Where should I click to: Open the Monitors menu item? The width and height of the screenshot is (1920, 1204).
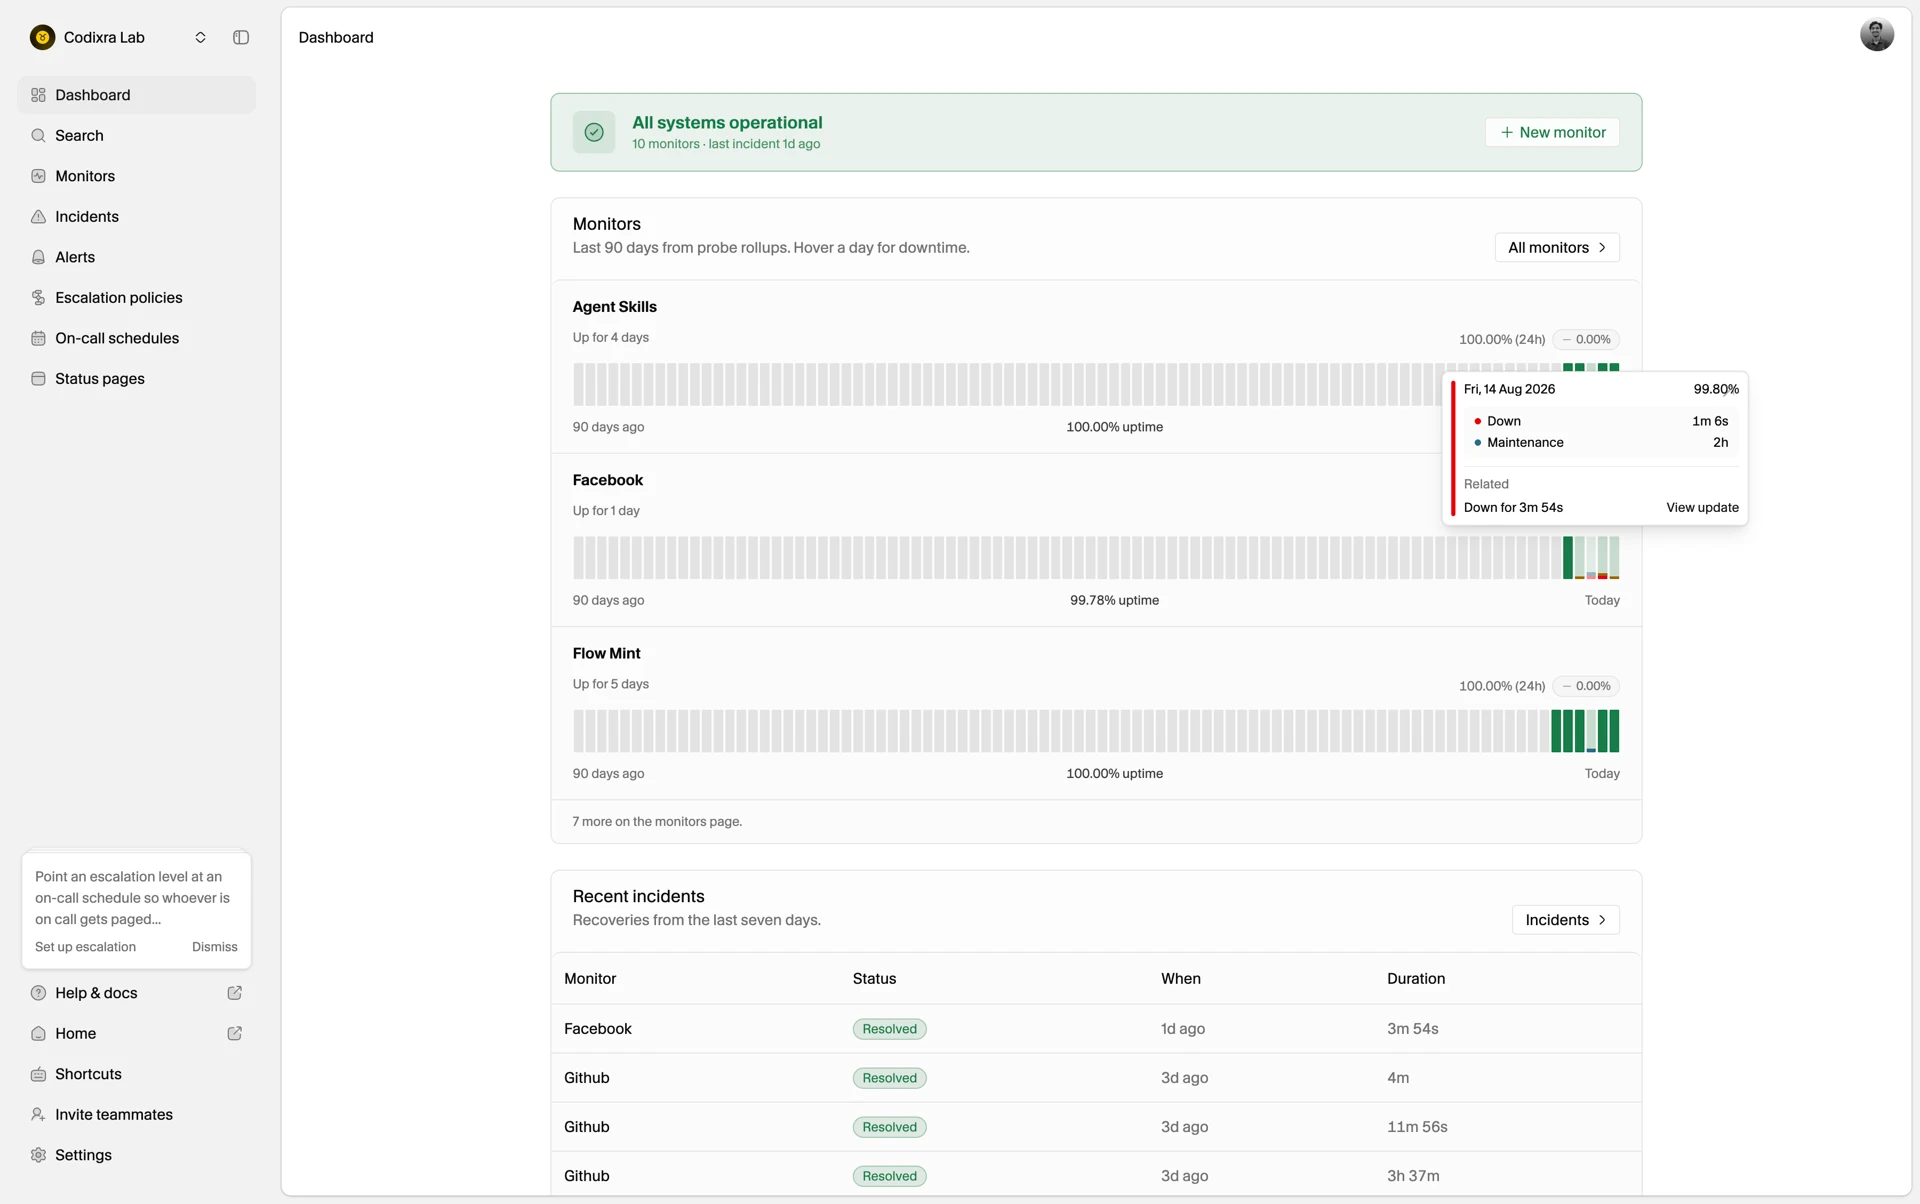pyautogui.click(x=136, y=176)
